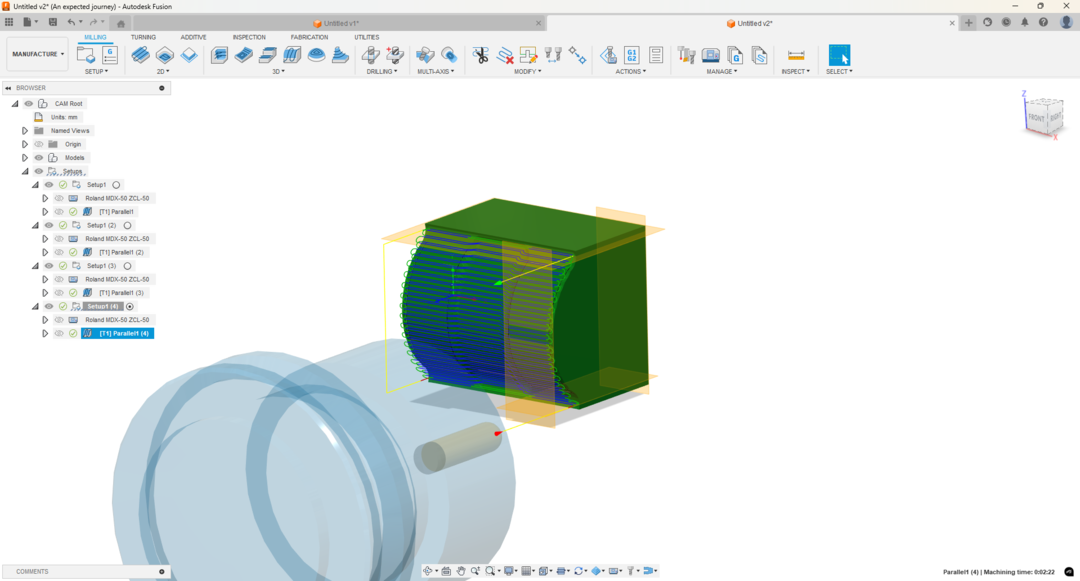
Task: Click the notifications bell icon
Action: coord(1025,23)
